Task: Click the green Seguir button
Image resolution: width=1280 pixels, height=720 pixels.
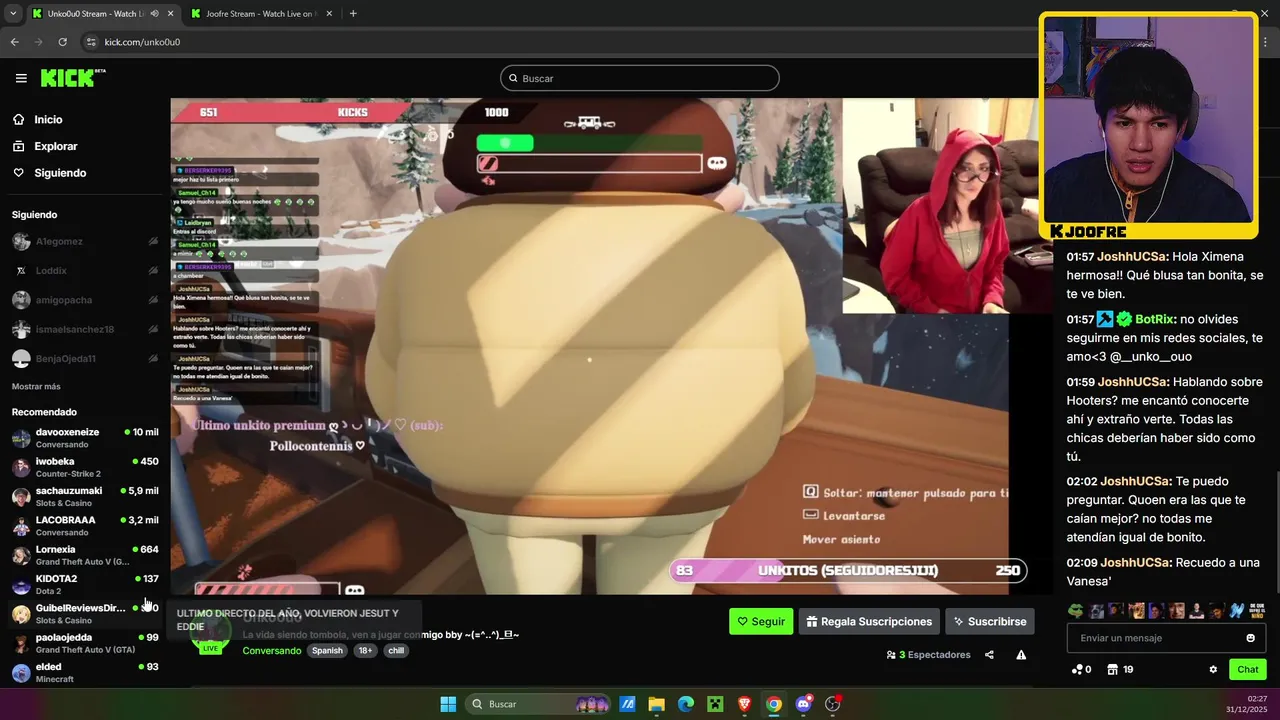Action: [x=761, y=621]
